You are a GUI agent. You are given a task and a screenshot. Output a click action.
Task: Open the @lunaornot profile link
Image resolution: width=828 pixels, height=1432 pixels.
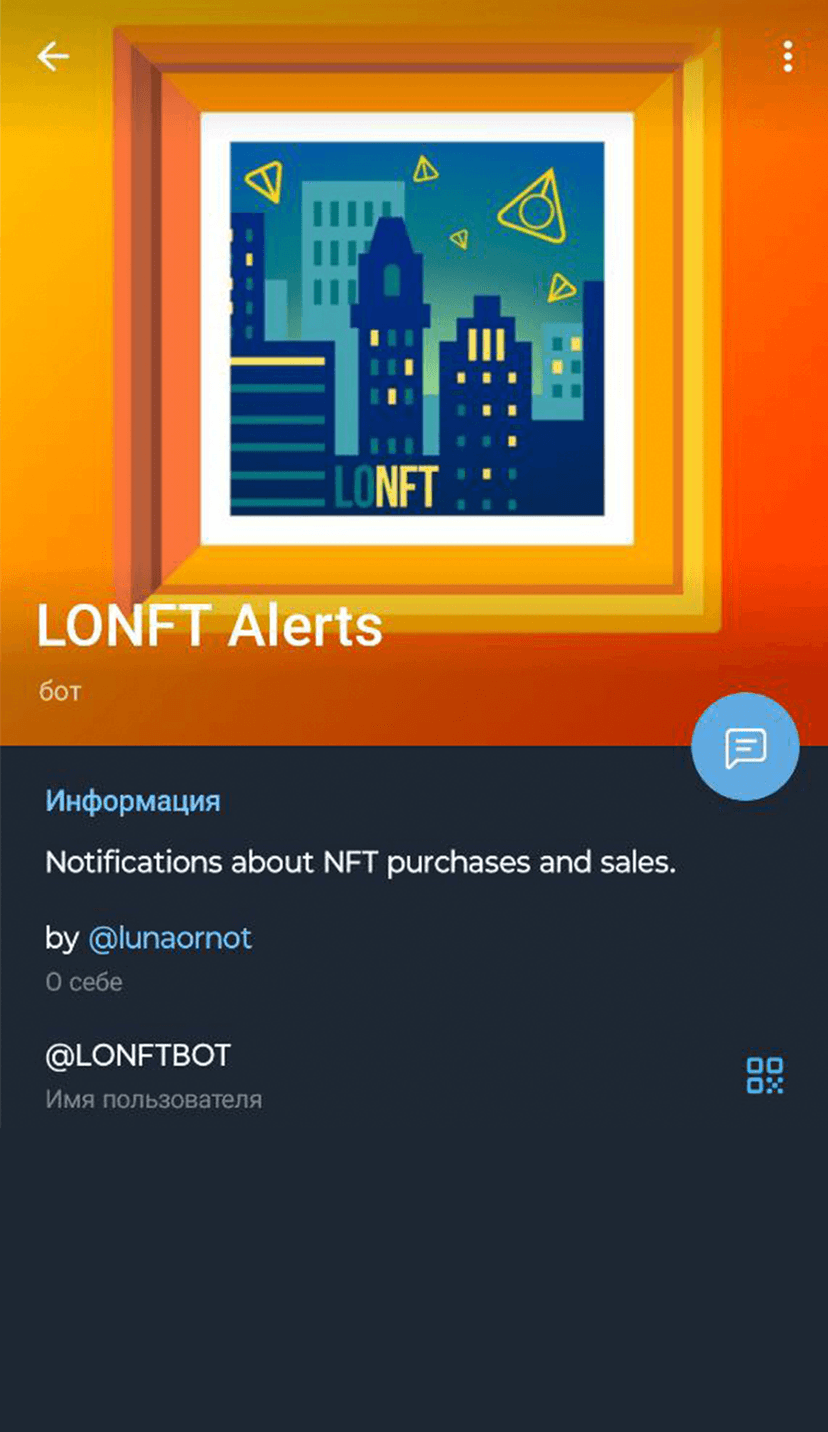tap(170, 938)
